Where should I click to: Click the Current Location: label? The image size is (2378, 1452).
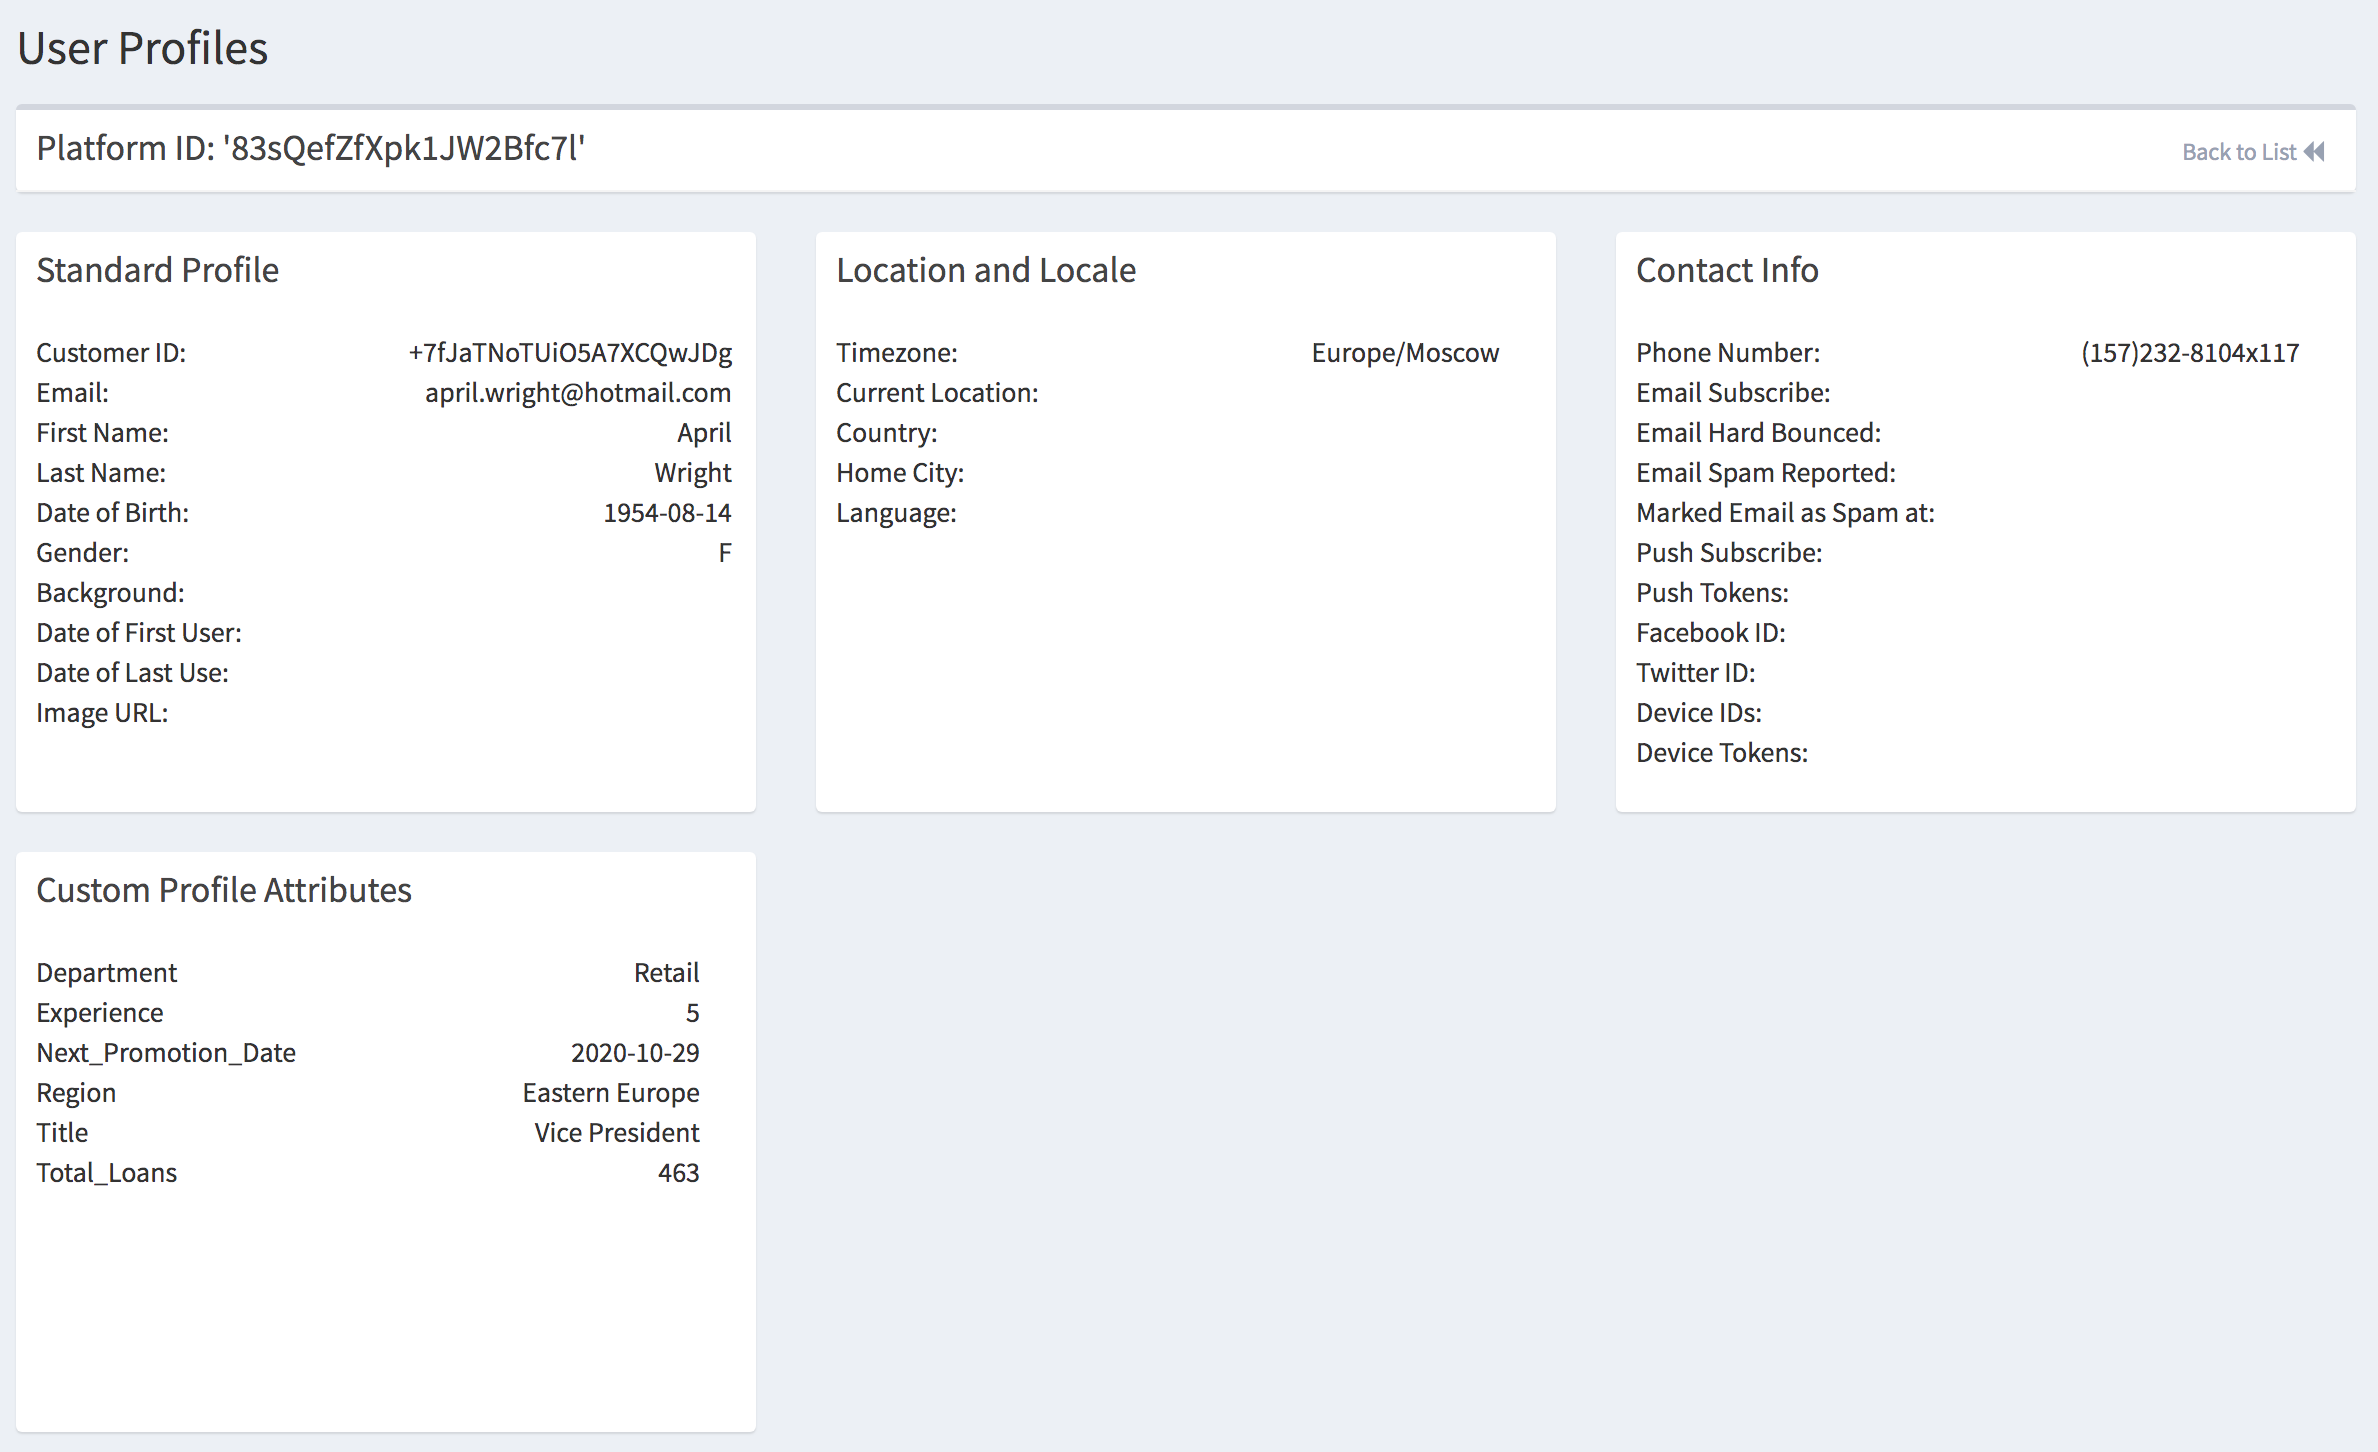tap(937, 393)
